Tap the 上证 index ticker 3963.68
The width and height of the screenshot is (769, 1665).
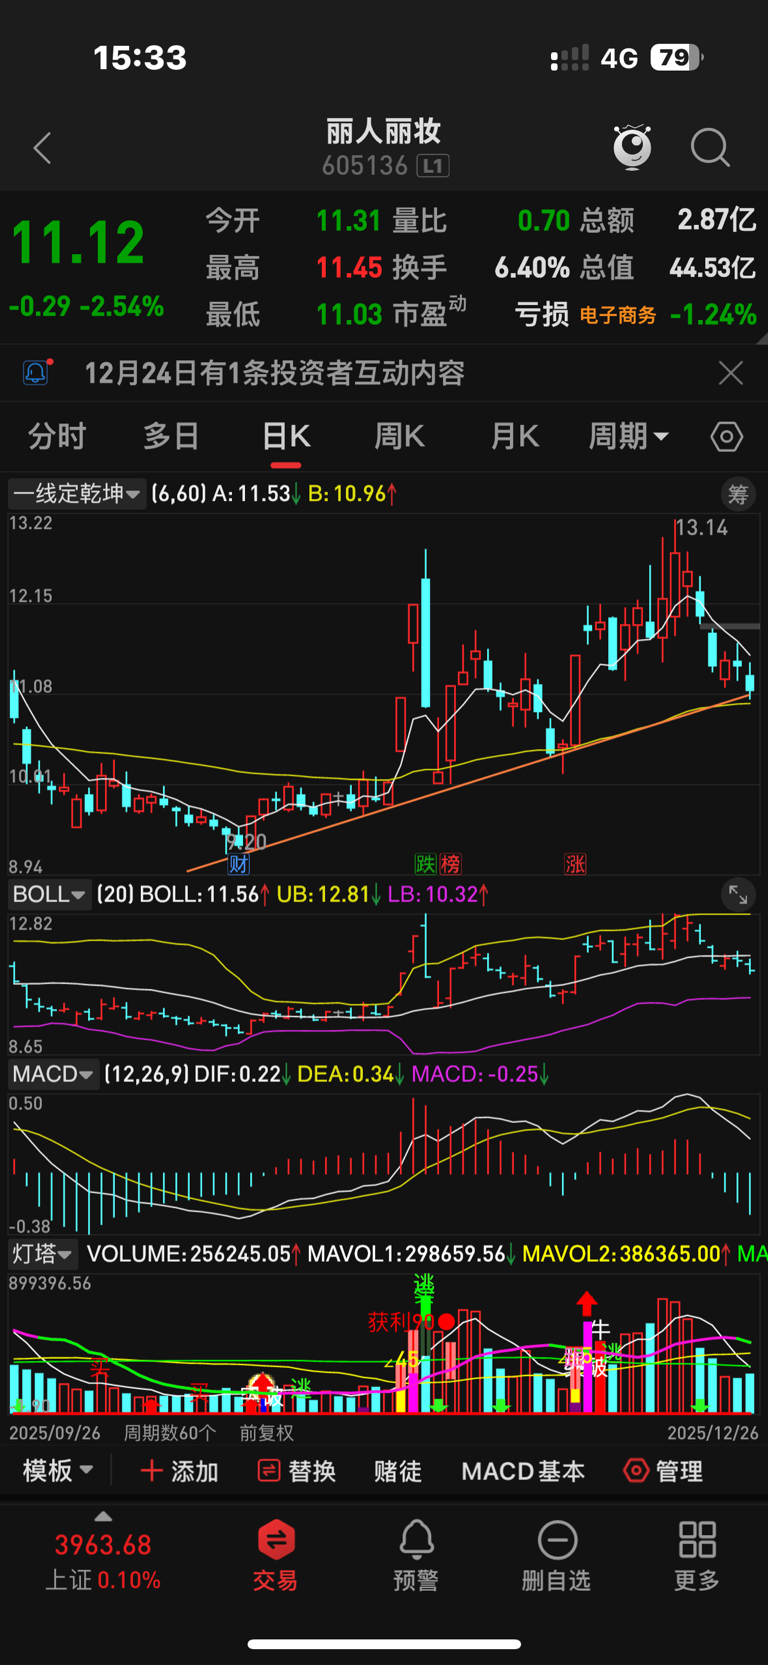click(103, 1545)
